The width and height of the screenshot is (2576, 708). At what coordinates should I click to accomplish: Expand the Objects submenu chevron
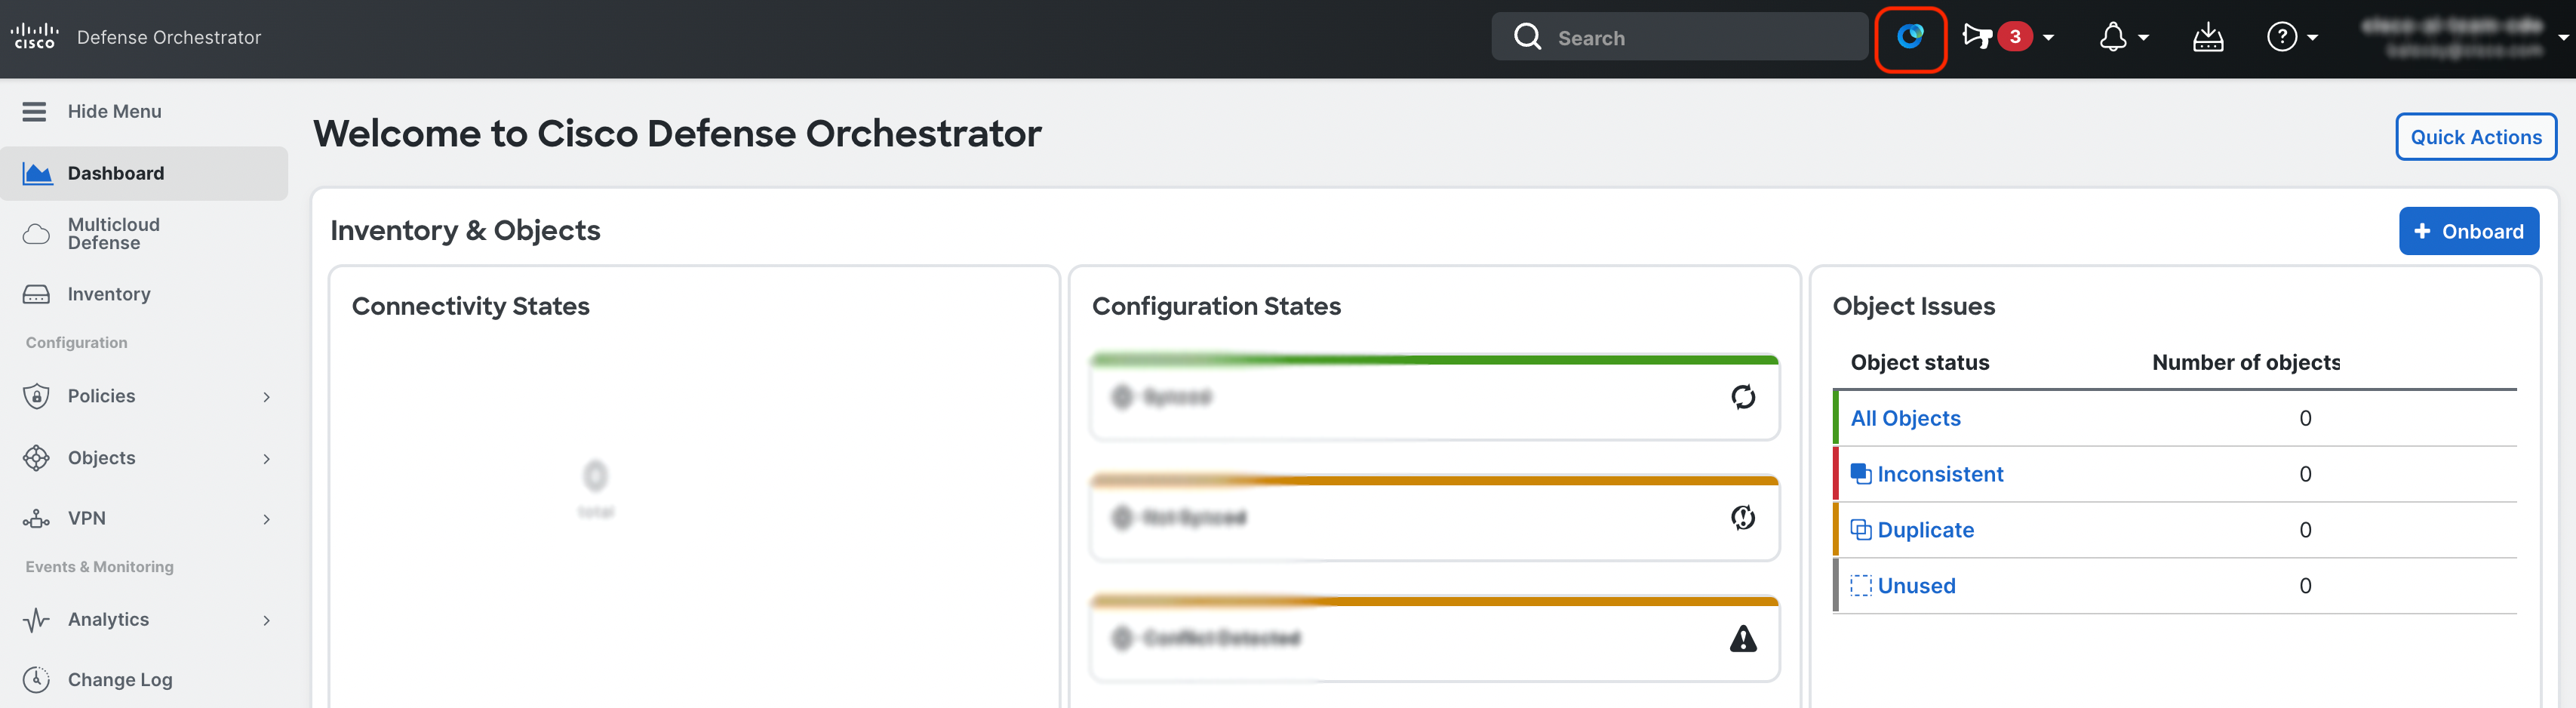pyautogui.click(x=266, y=458)
